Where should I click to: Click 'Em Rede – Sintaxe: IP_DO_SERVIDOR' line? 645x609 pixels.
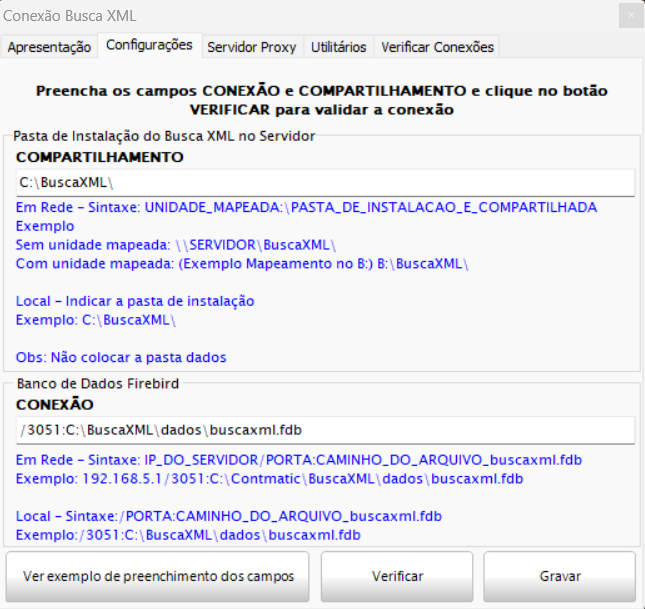299,460
